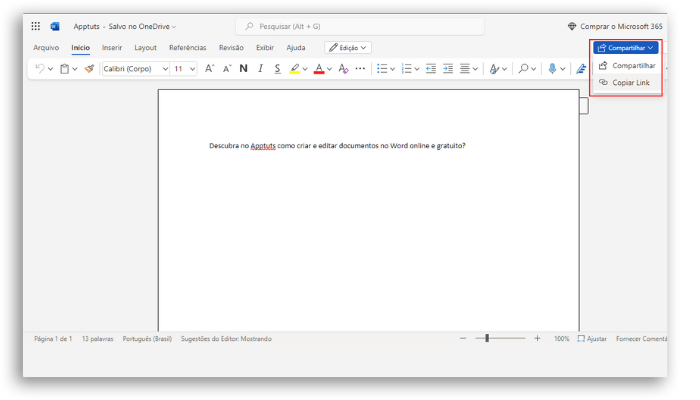Toggle underline formatting (S)

(277, 69)
